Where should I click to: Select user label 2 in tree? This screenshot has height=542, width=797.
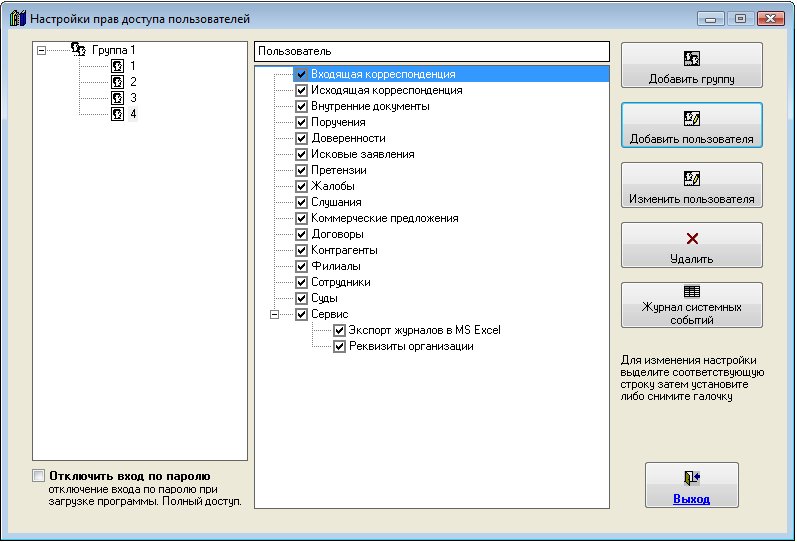[133, 82]
